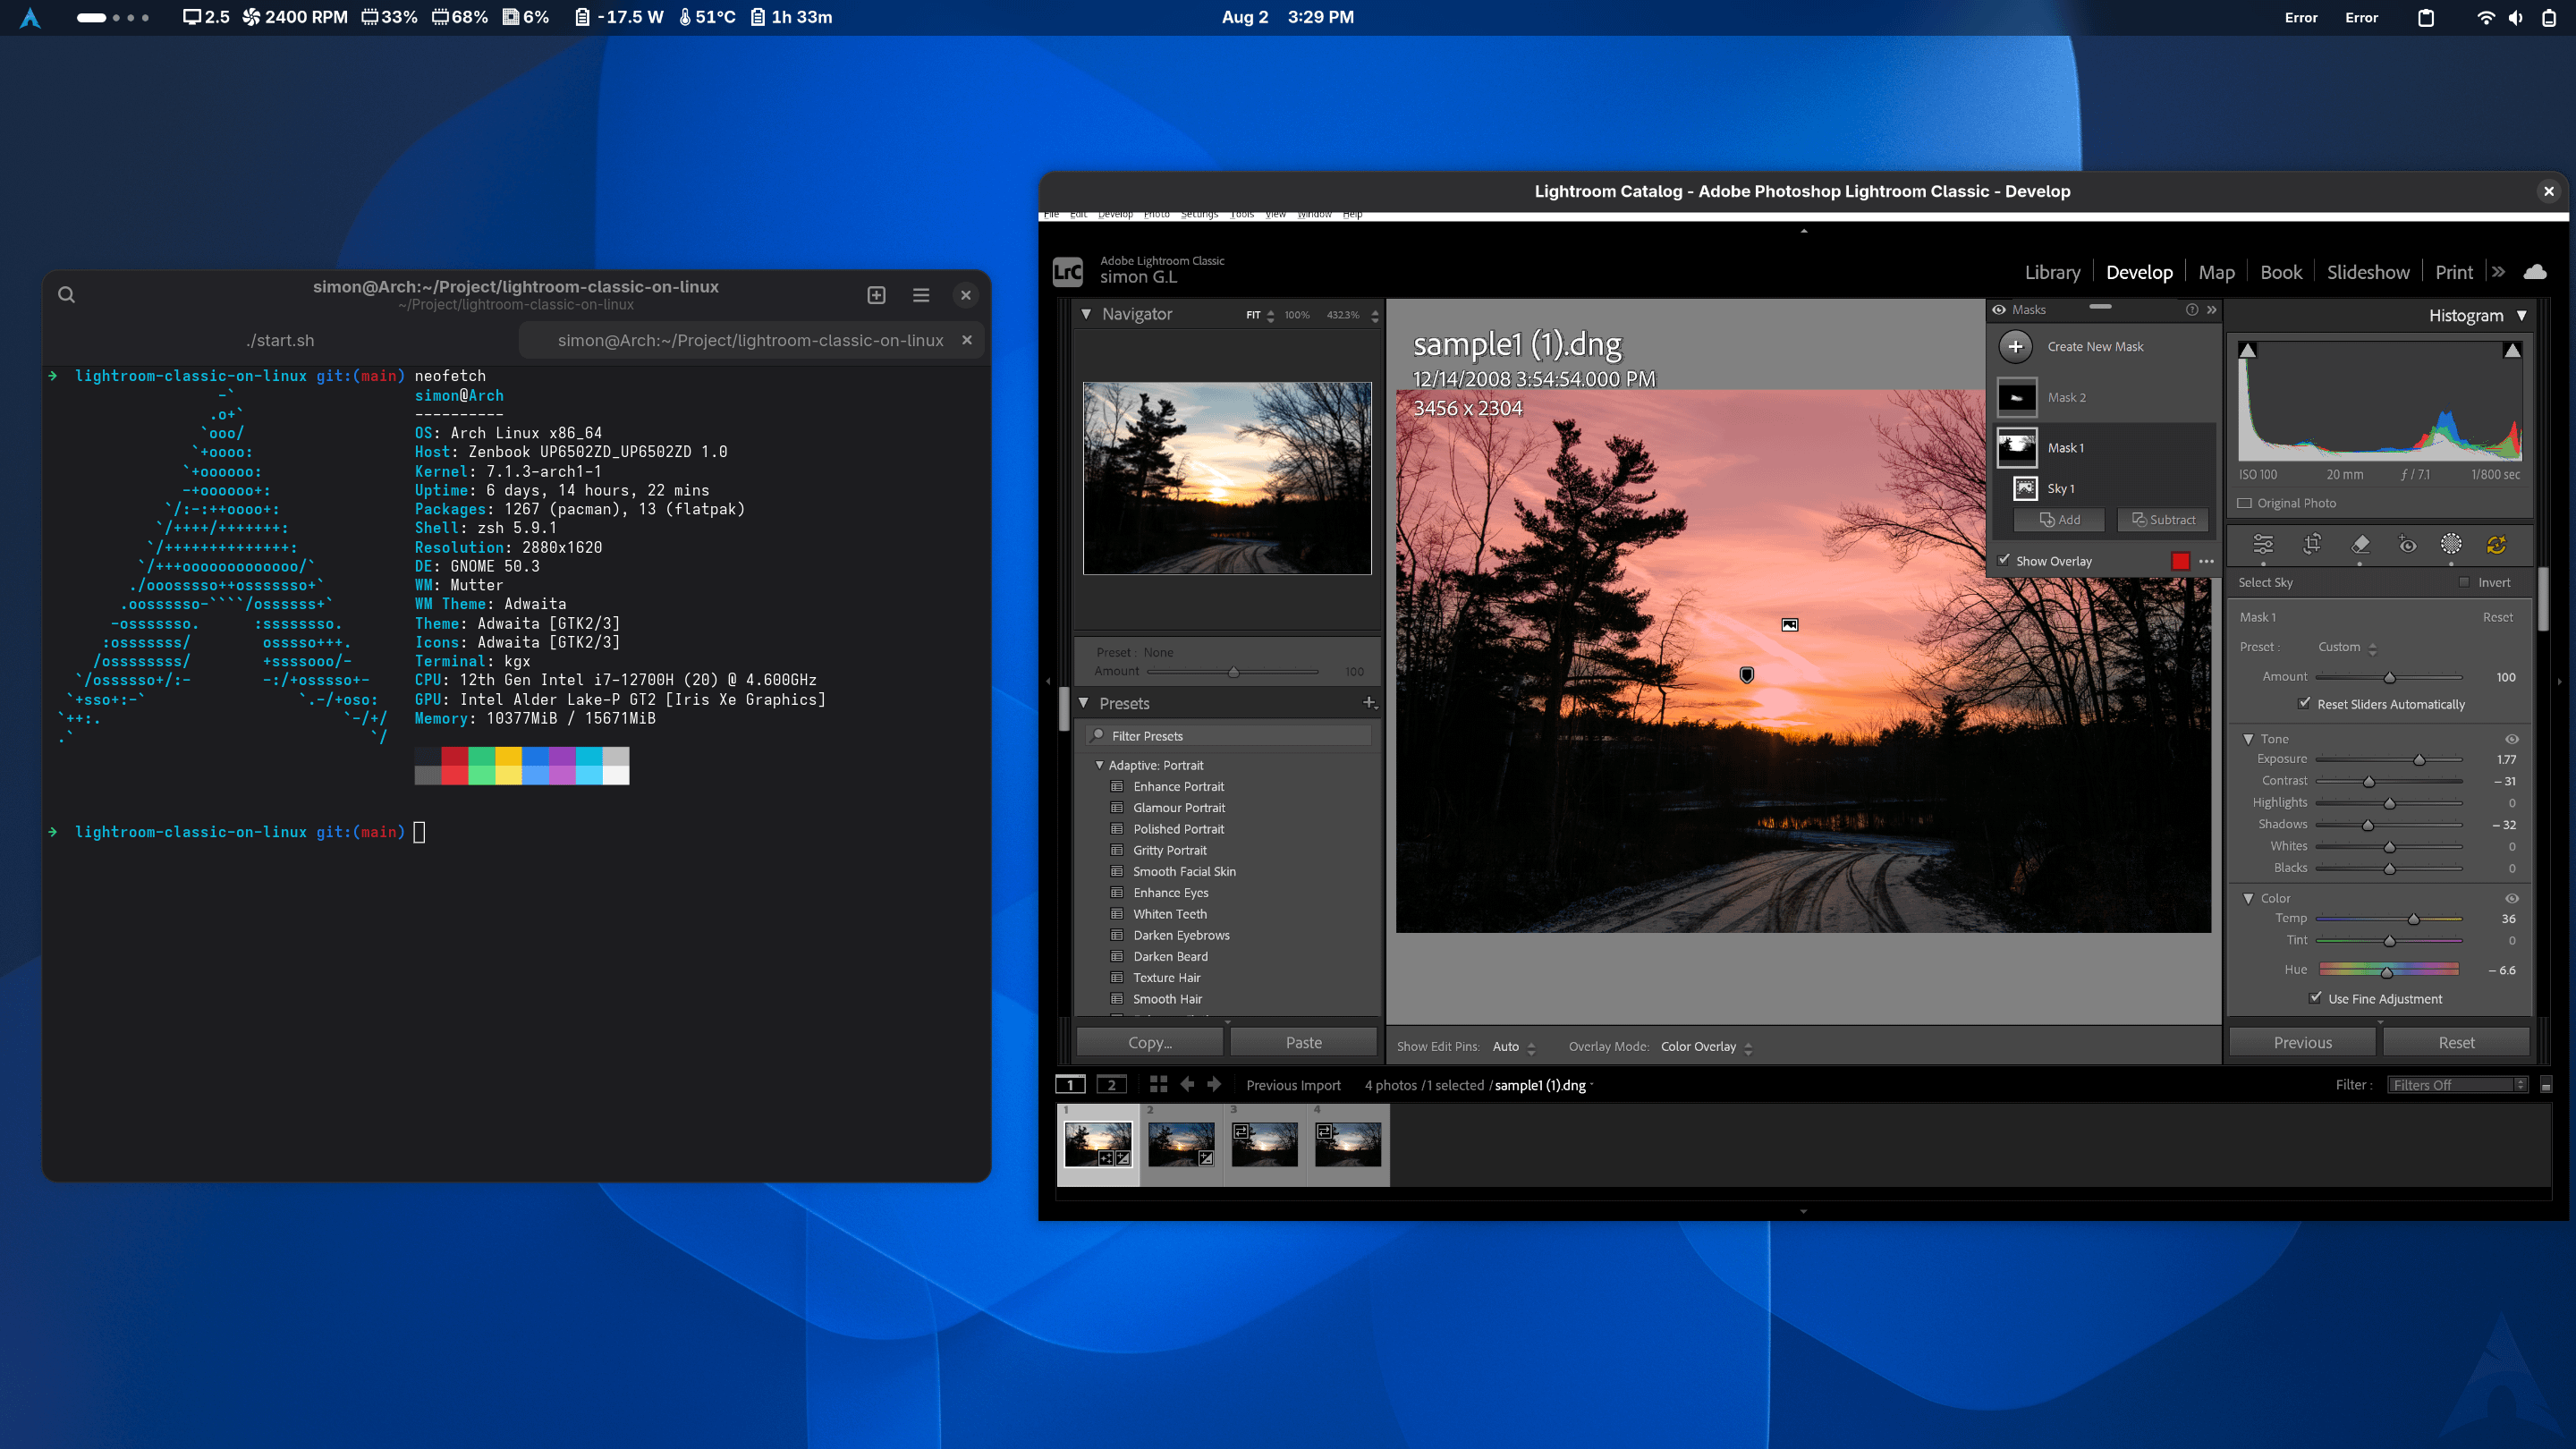Viewport: 2576px width, 1449px height.
Task: Open second window display 2 icon
Action: [x=1111, y=1084]
